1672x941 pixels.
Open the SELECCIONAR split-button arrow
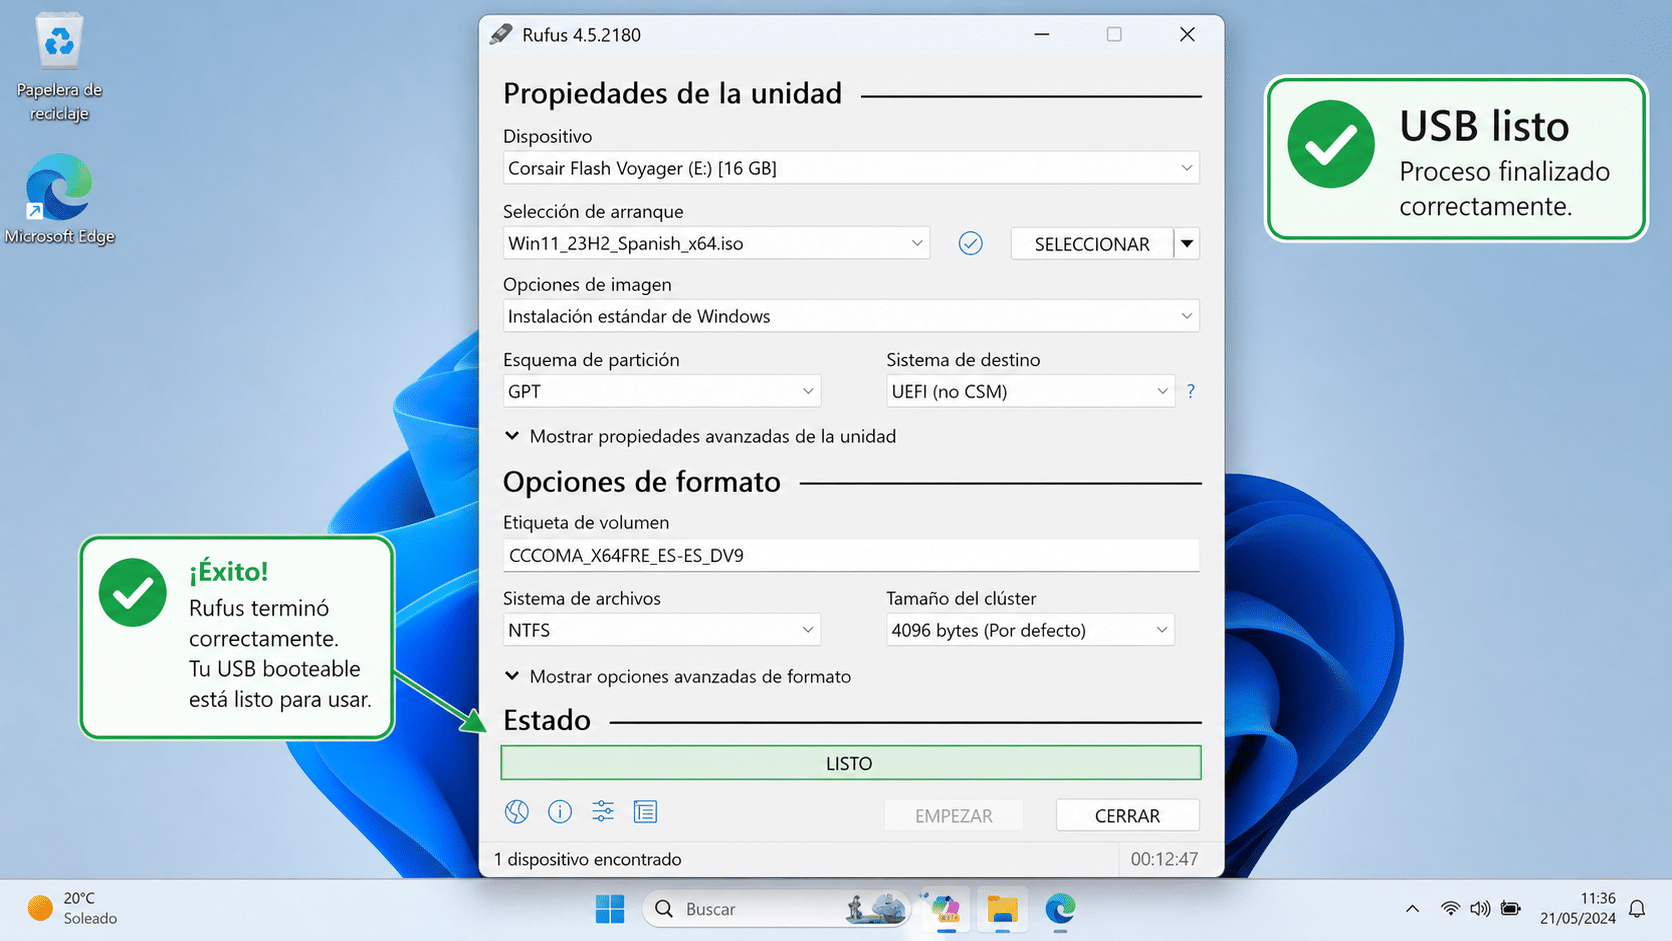click(1187, 243)
